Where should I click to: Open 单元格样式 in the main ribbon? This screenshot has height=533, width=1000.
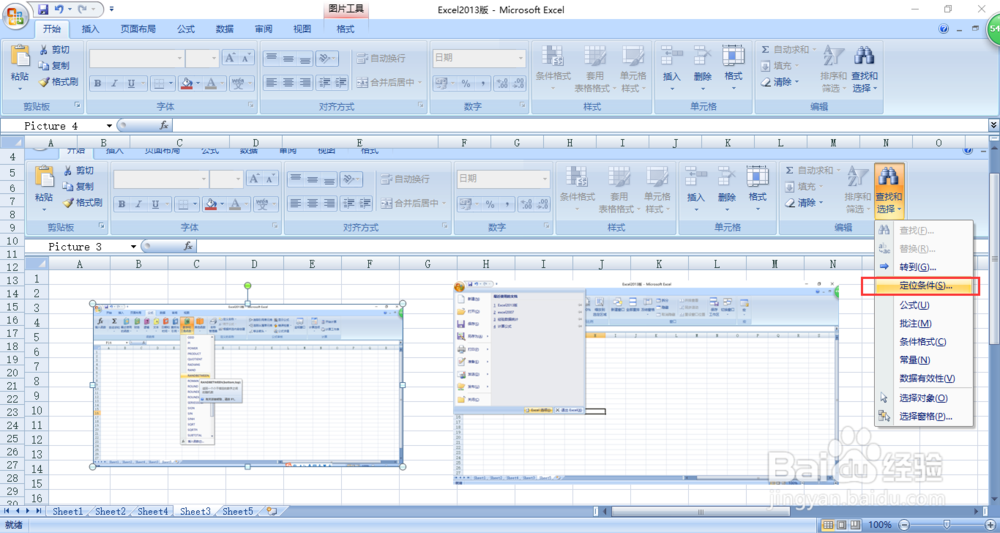pyautogui.click(x=633, y=69)
